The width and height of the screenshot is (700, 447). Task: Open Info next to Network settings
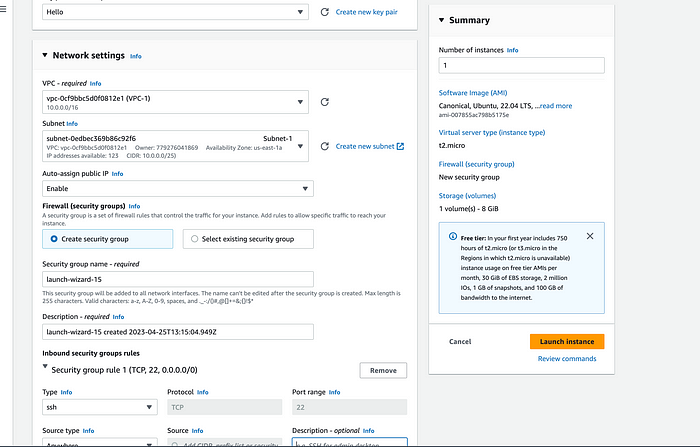click(x=136, y=56)
